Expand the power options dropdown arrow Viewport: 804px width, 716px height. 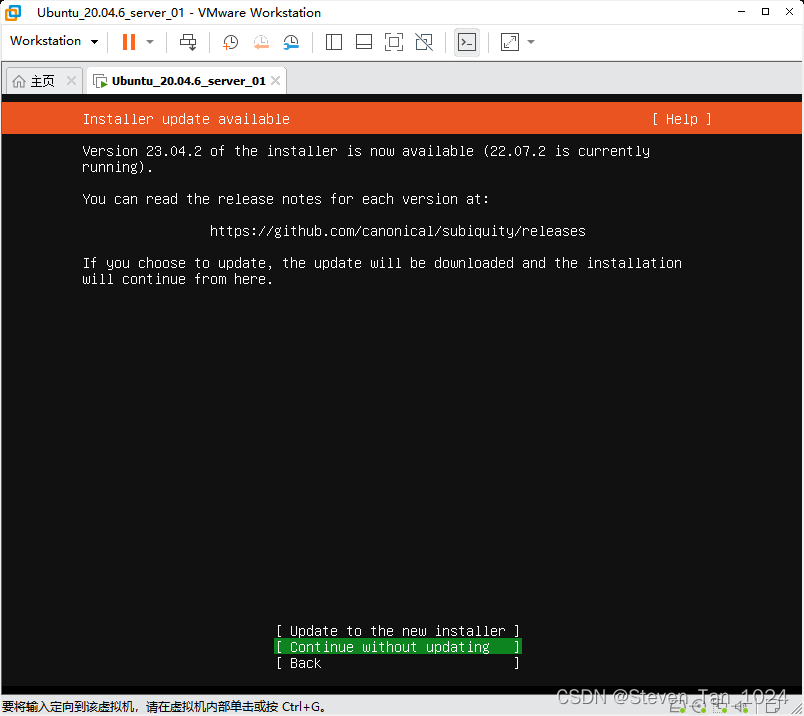tap(150, 42)
